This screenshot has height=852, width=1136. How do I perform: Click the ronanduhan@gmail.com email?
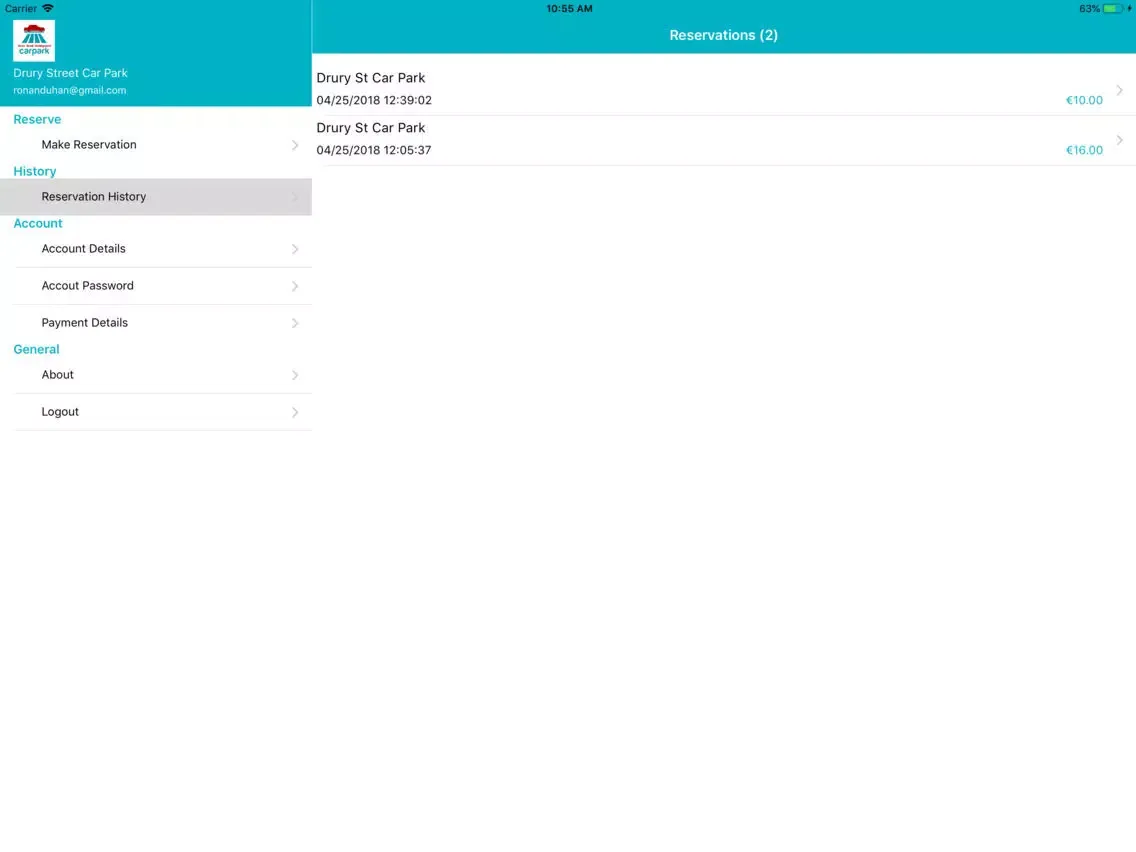pyautogui.click(x=70, y=90)
